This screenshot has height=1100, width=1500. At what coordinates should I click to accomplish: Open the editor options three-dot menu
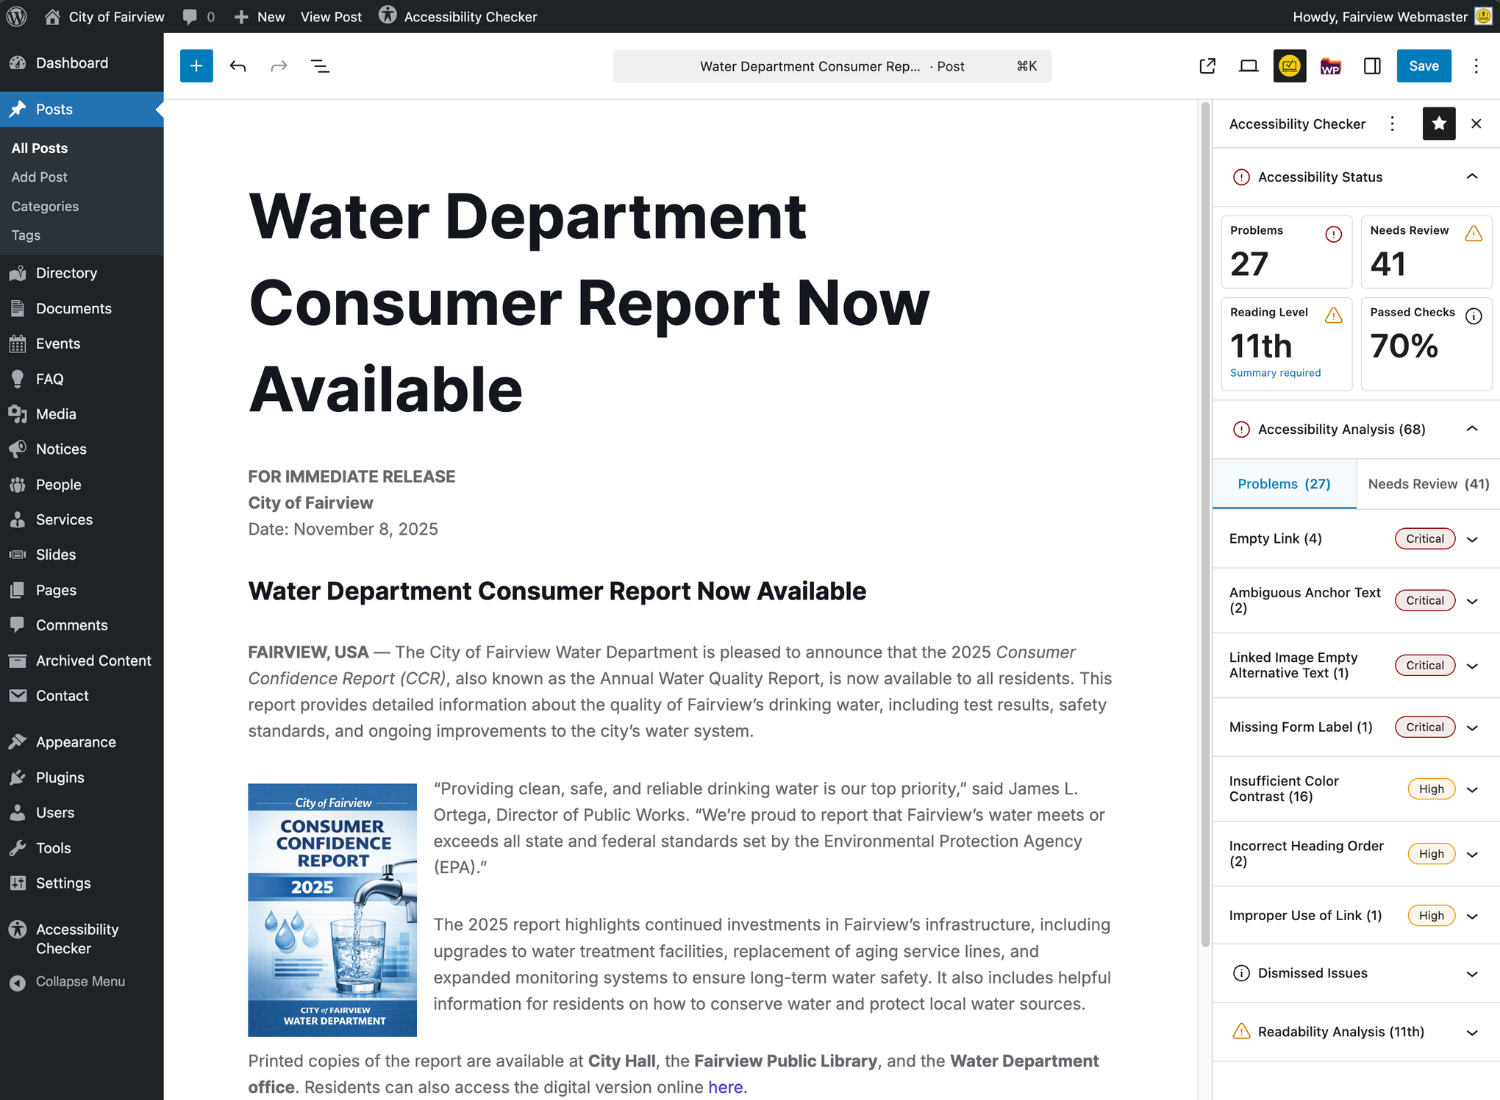pos(1476,66)
